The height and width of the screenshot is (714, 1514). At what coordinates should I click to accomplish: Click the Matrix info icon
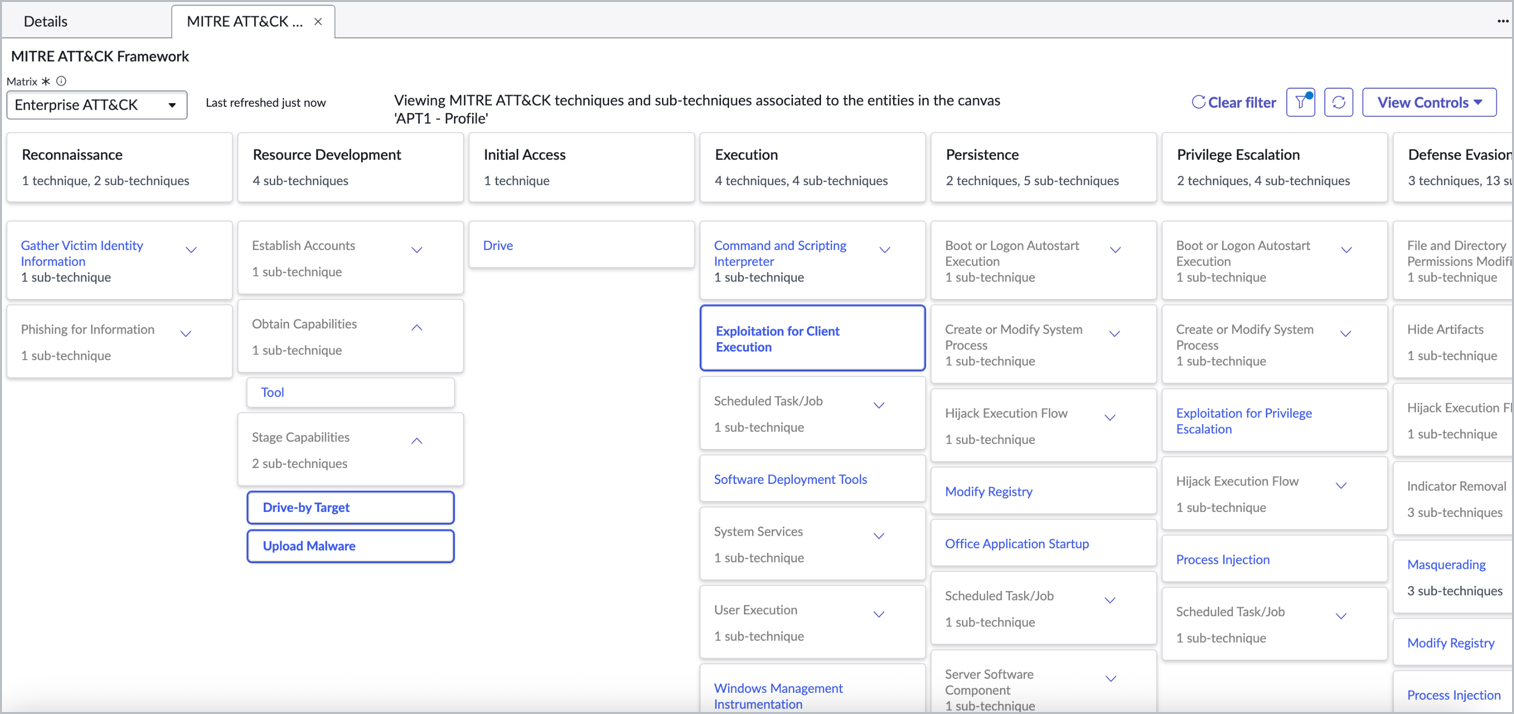pos(61,81)
